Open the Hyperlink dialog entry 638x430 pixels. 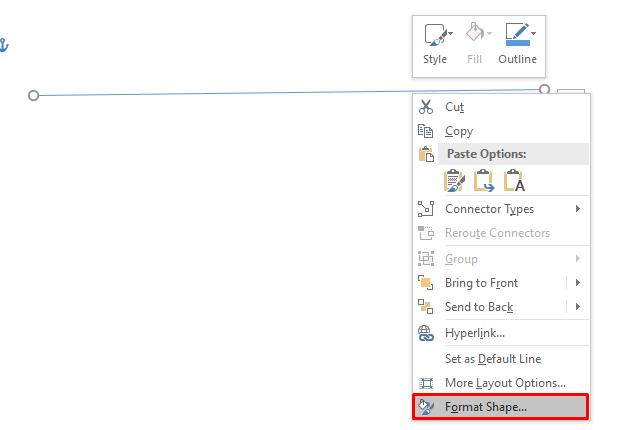(x=501, y=333)
